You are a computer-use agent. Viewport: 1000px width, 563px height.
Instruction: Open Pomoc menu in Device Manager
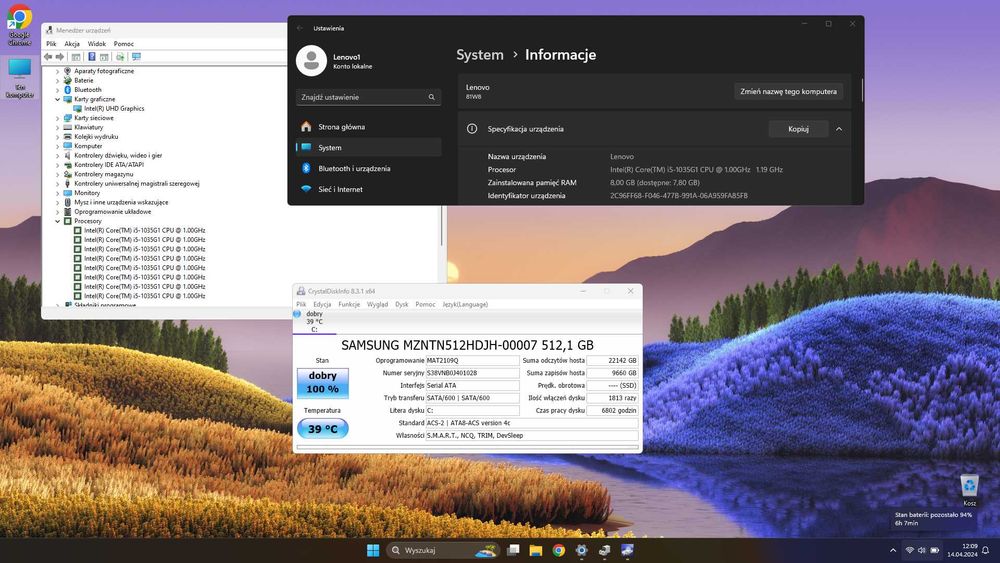click(124, 44)
